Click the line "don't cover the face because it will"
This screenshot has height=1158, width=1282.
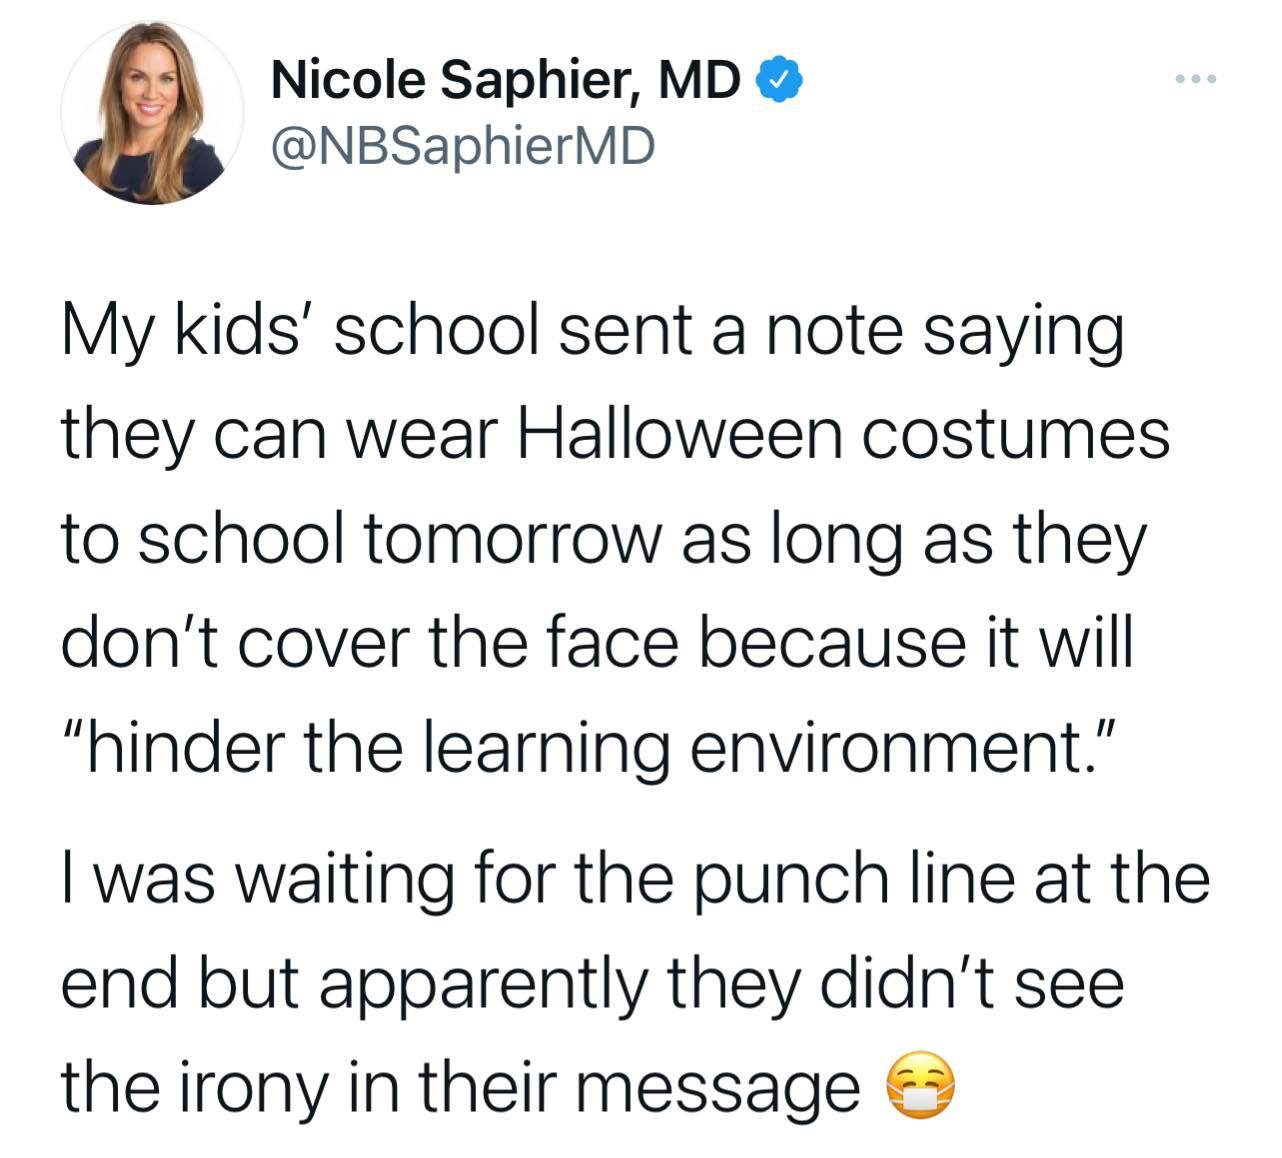pyautogui.click(x=598, y=642)
